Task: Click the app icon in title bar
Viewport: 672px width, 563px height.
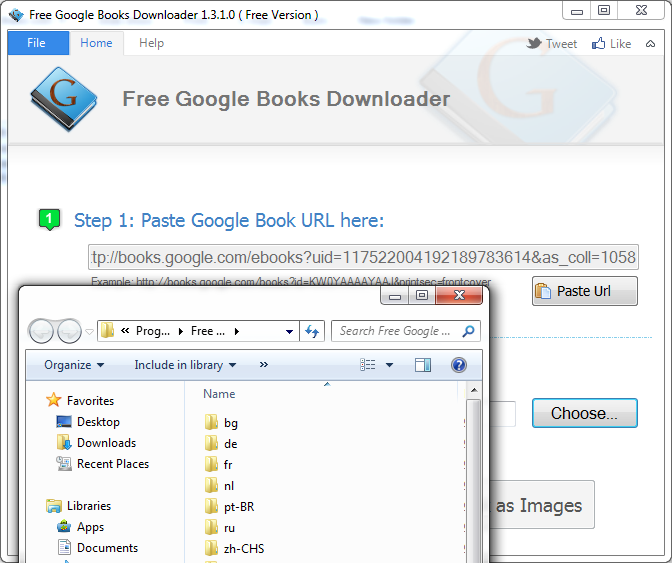Action: pos(16,15)
